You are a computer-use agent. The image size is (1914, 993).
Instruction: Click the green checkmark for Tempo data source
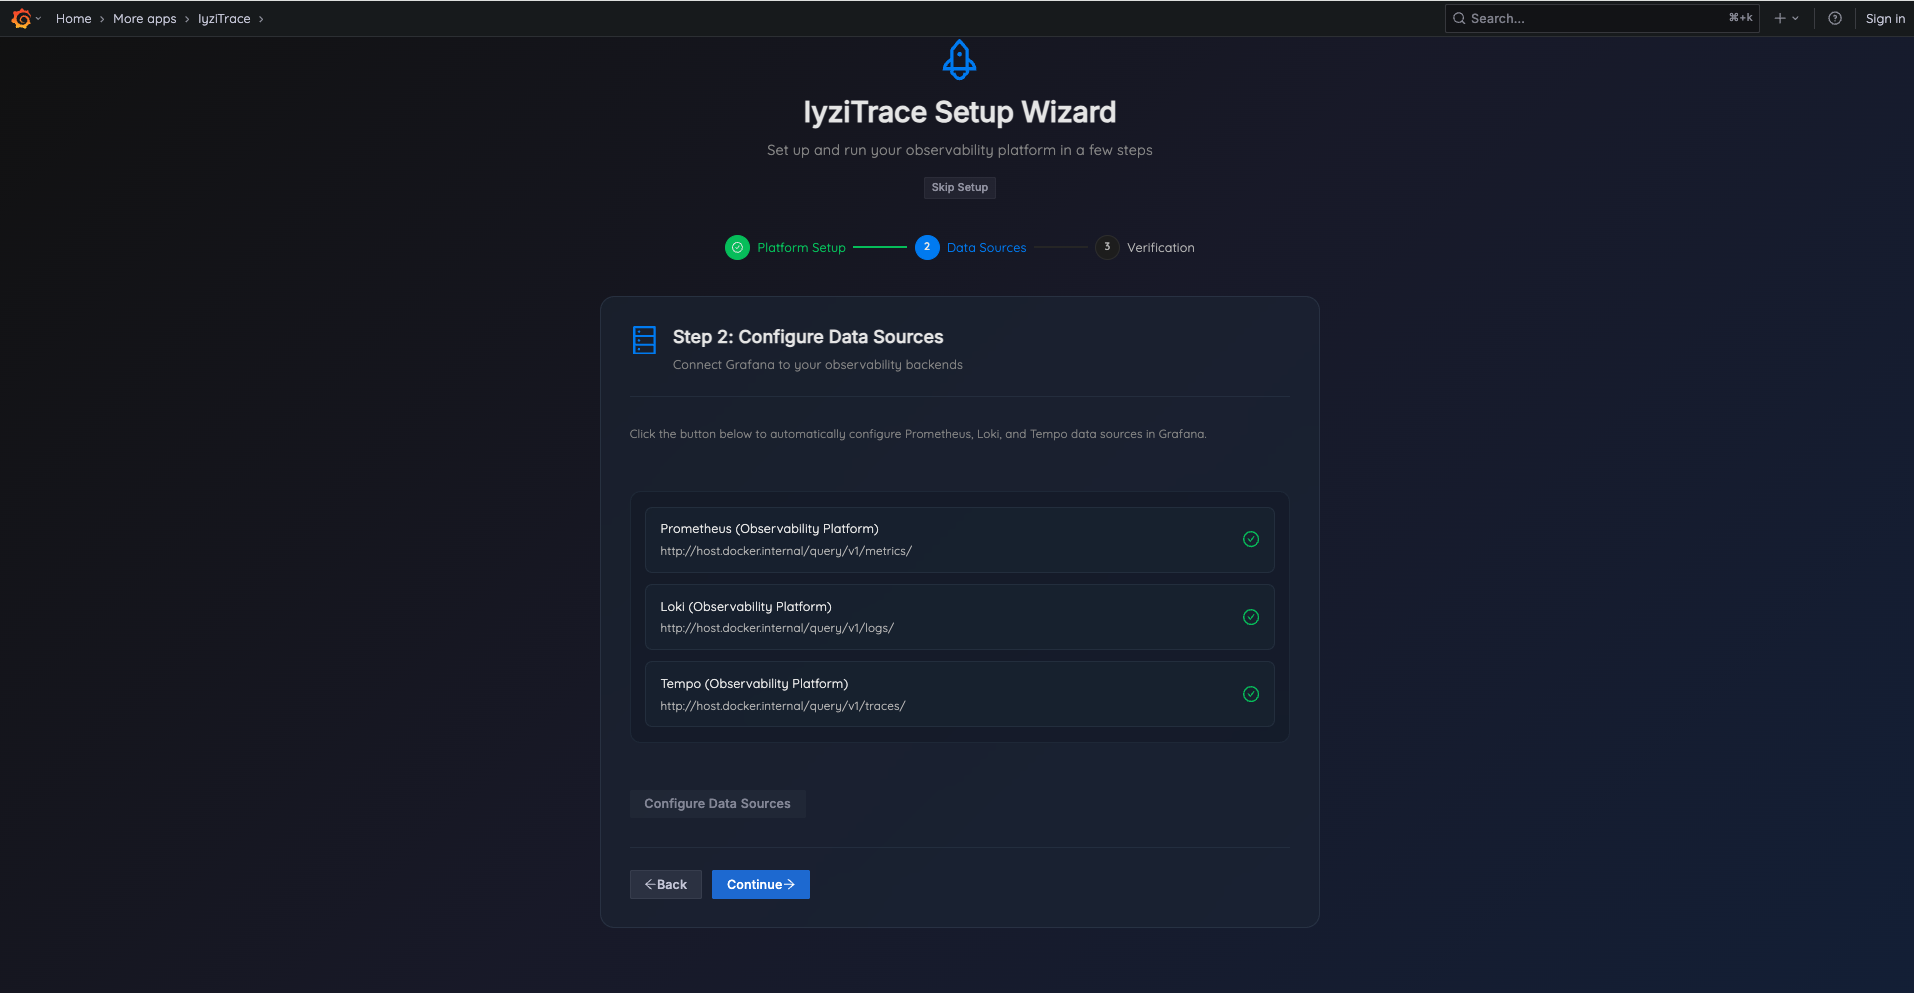1251,694
